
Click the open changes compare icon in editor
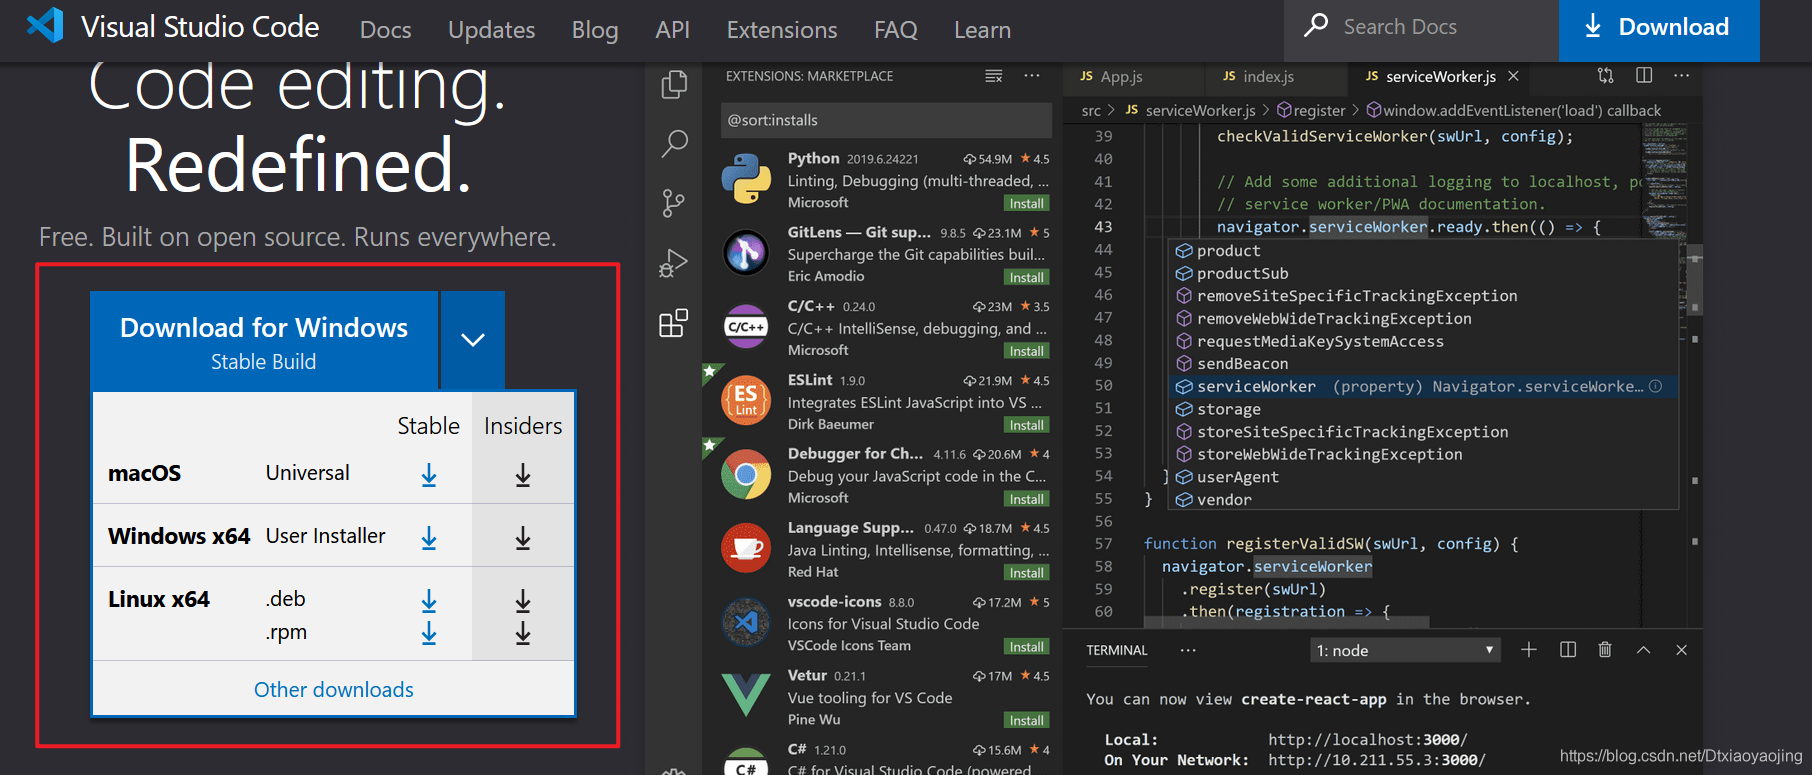1606,76
